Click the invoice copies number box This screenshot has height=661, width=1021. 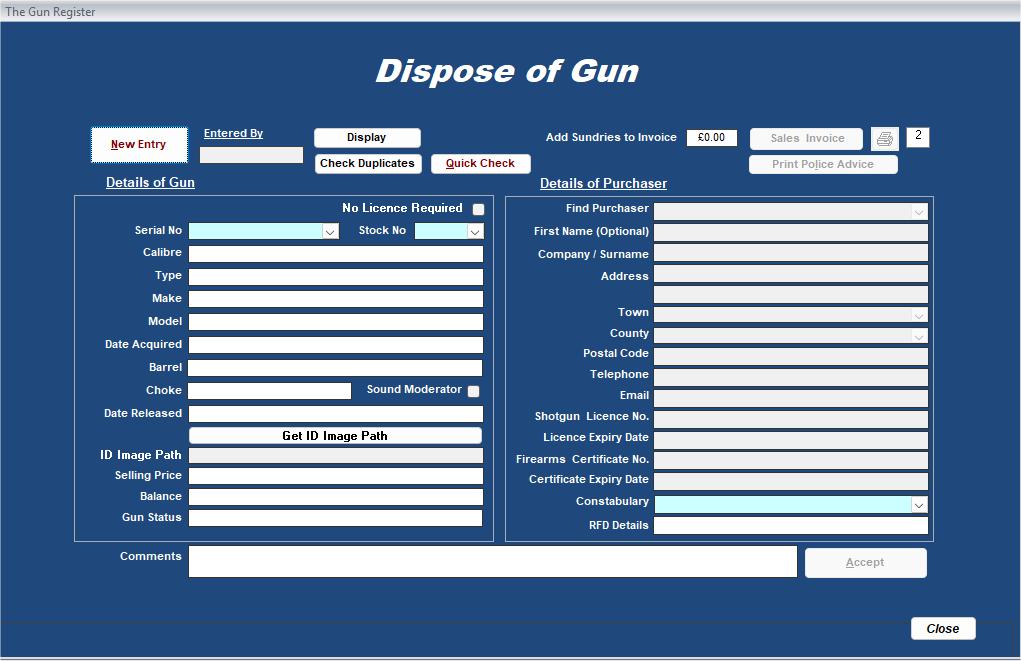pos(917,137)
